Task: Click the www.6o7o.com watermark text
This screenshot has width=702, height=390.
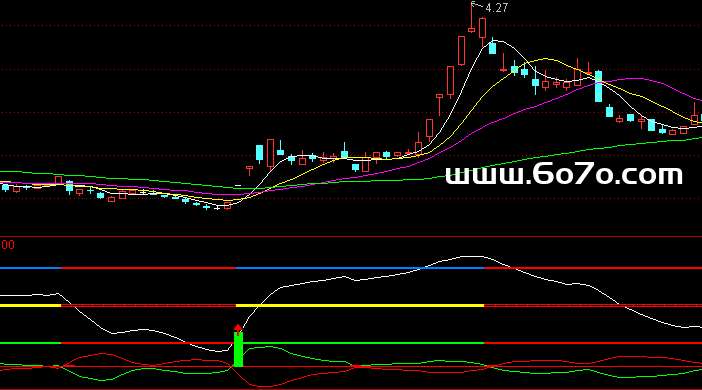Action: 564,175
